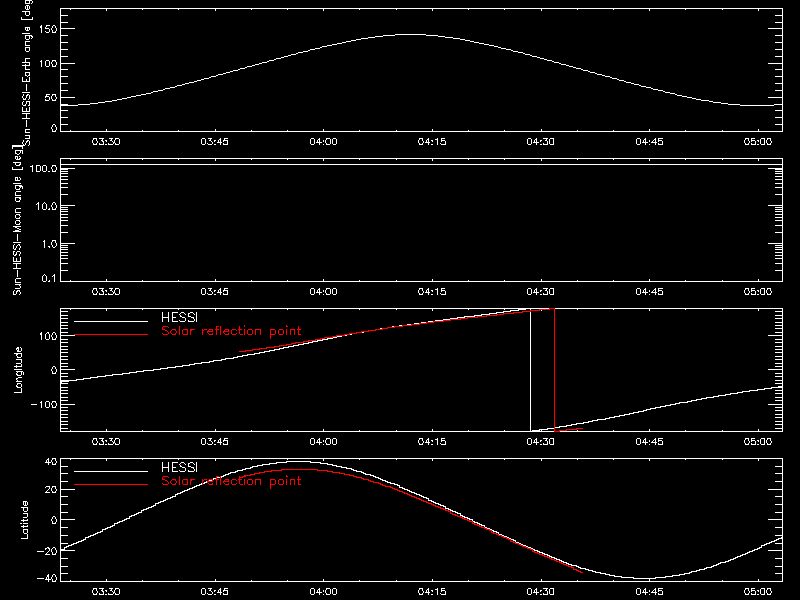Click the 40 tick label on Latitude plot

51,462
